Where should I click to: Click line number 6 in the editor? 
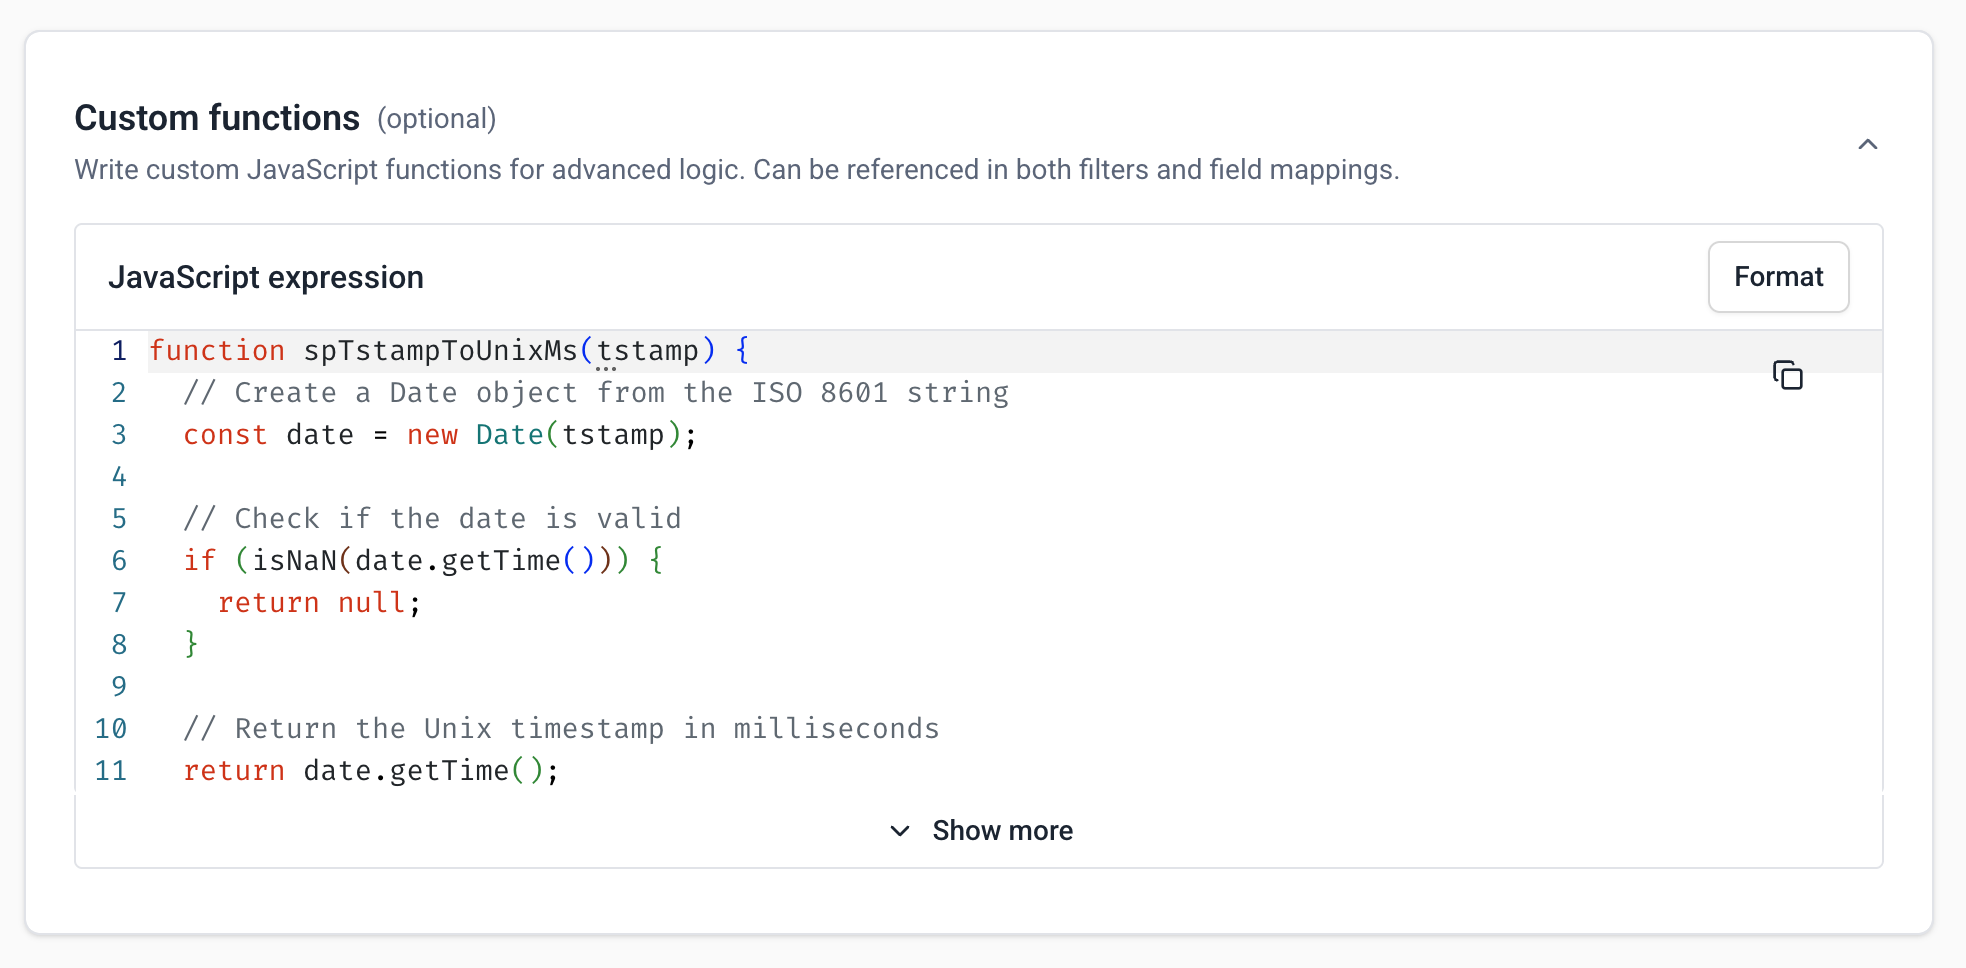(118, 560)
